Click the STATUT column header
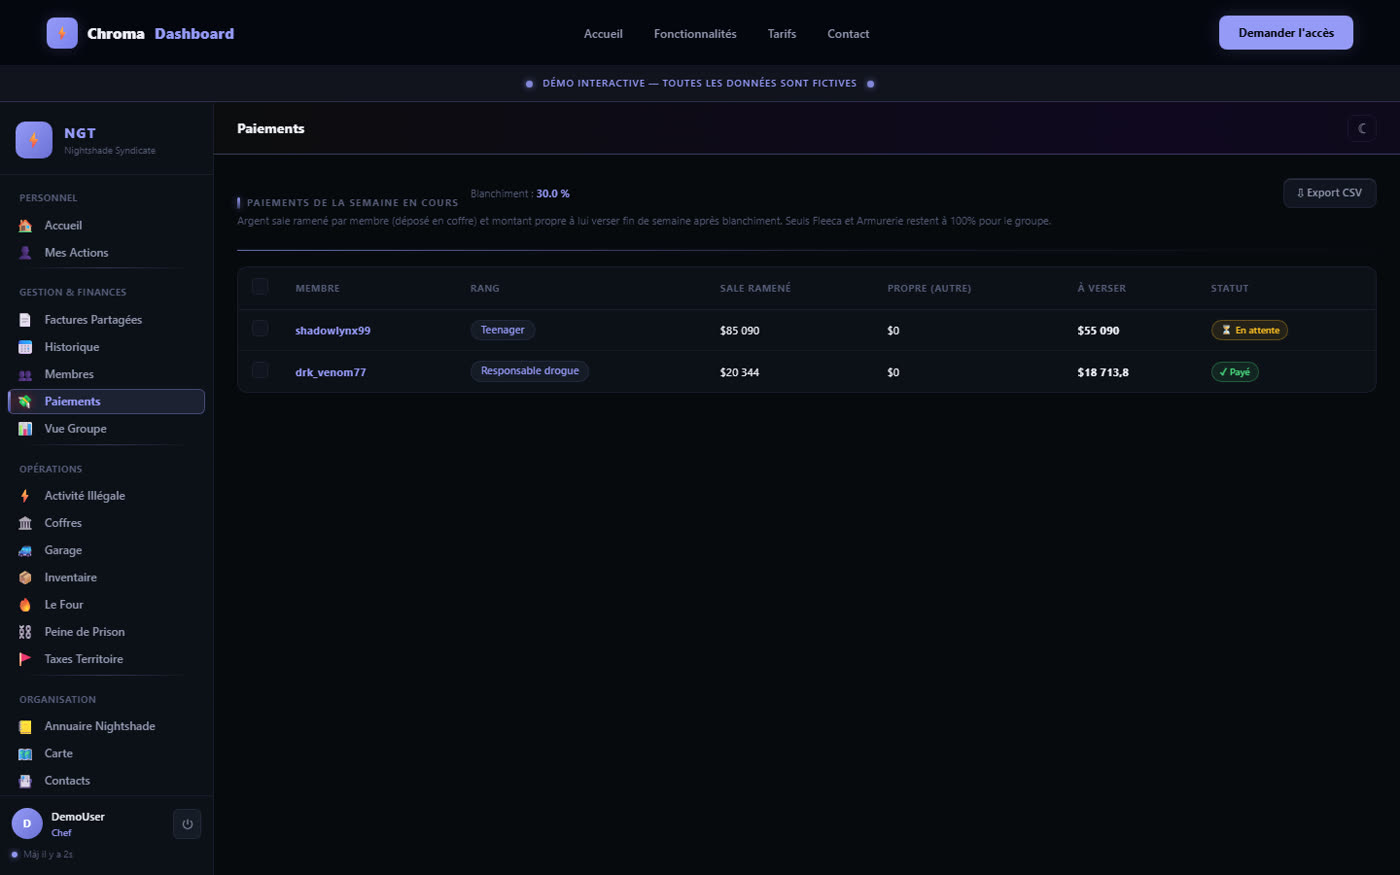The width and height of the screenshot is (1400, 875). [x=1230, y=288]
